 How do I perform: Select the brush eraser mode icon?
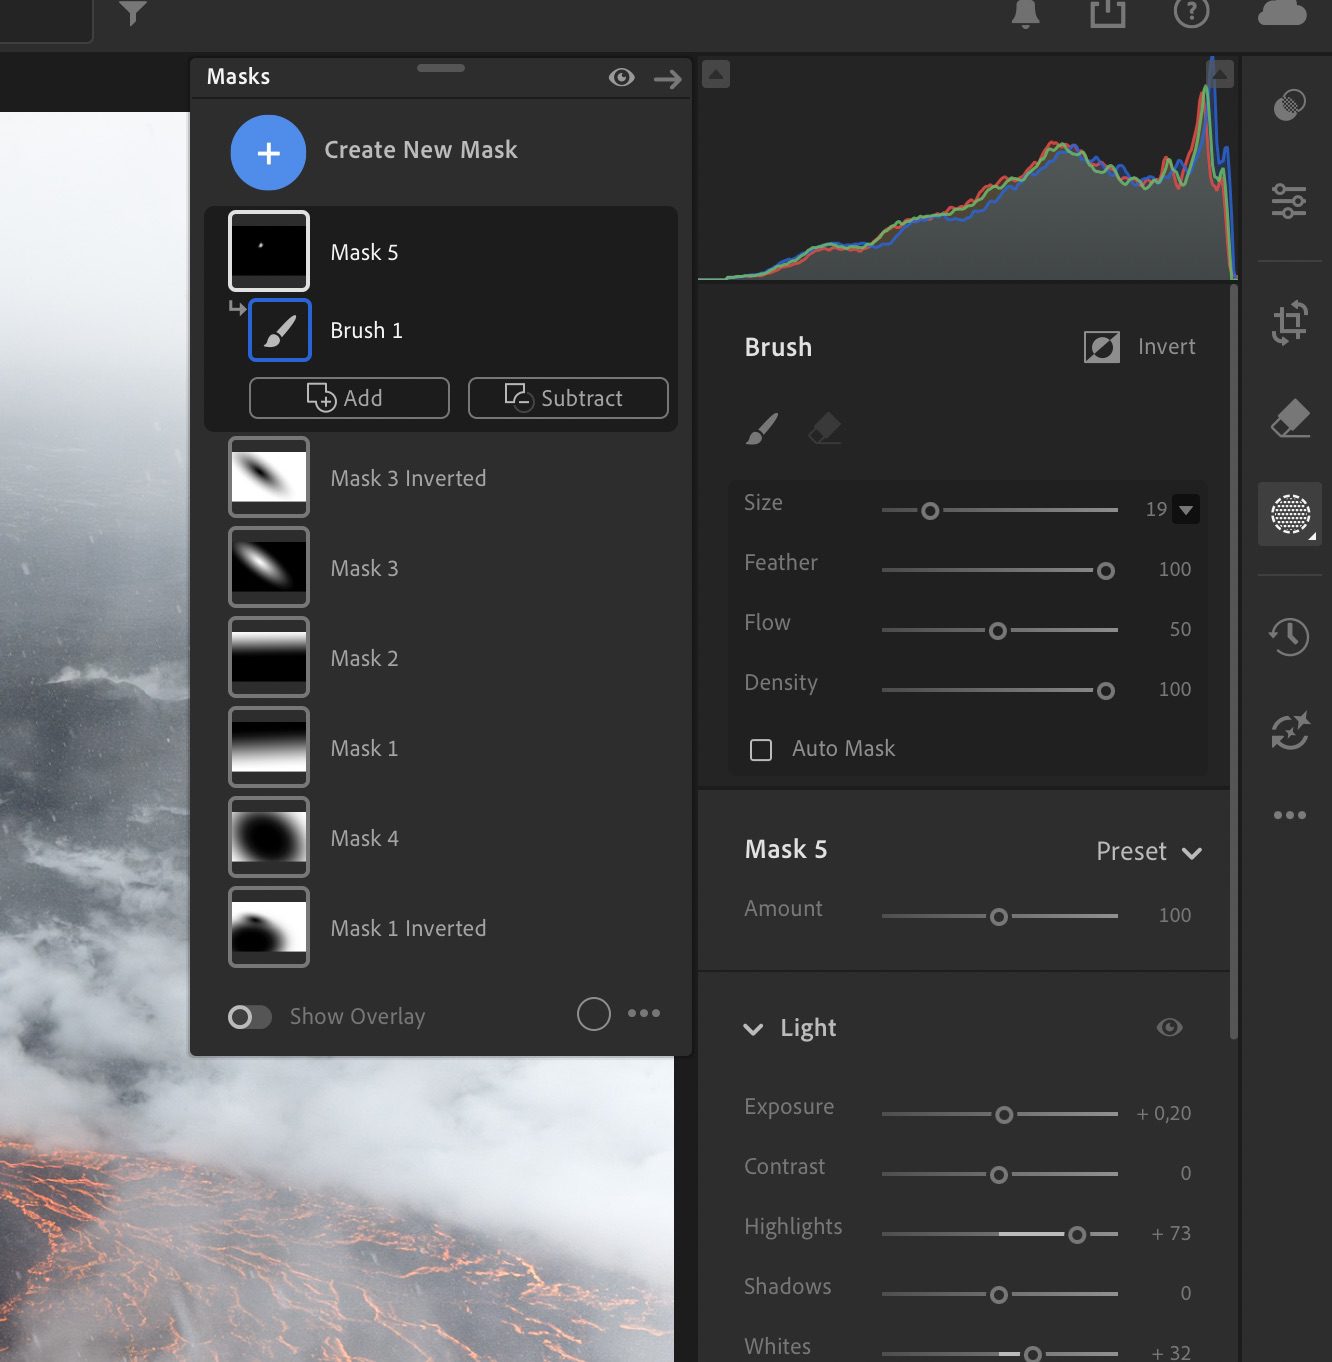pos(824,429)
